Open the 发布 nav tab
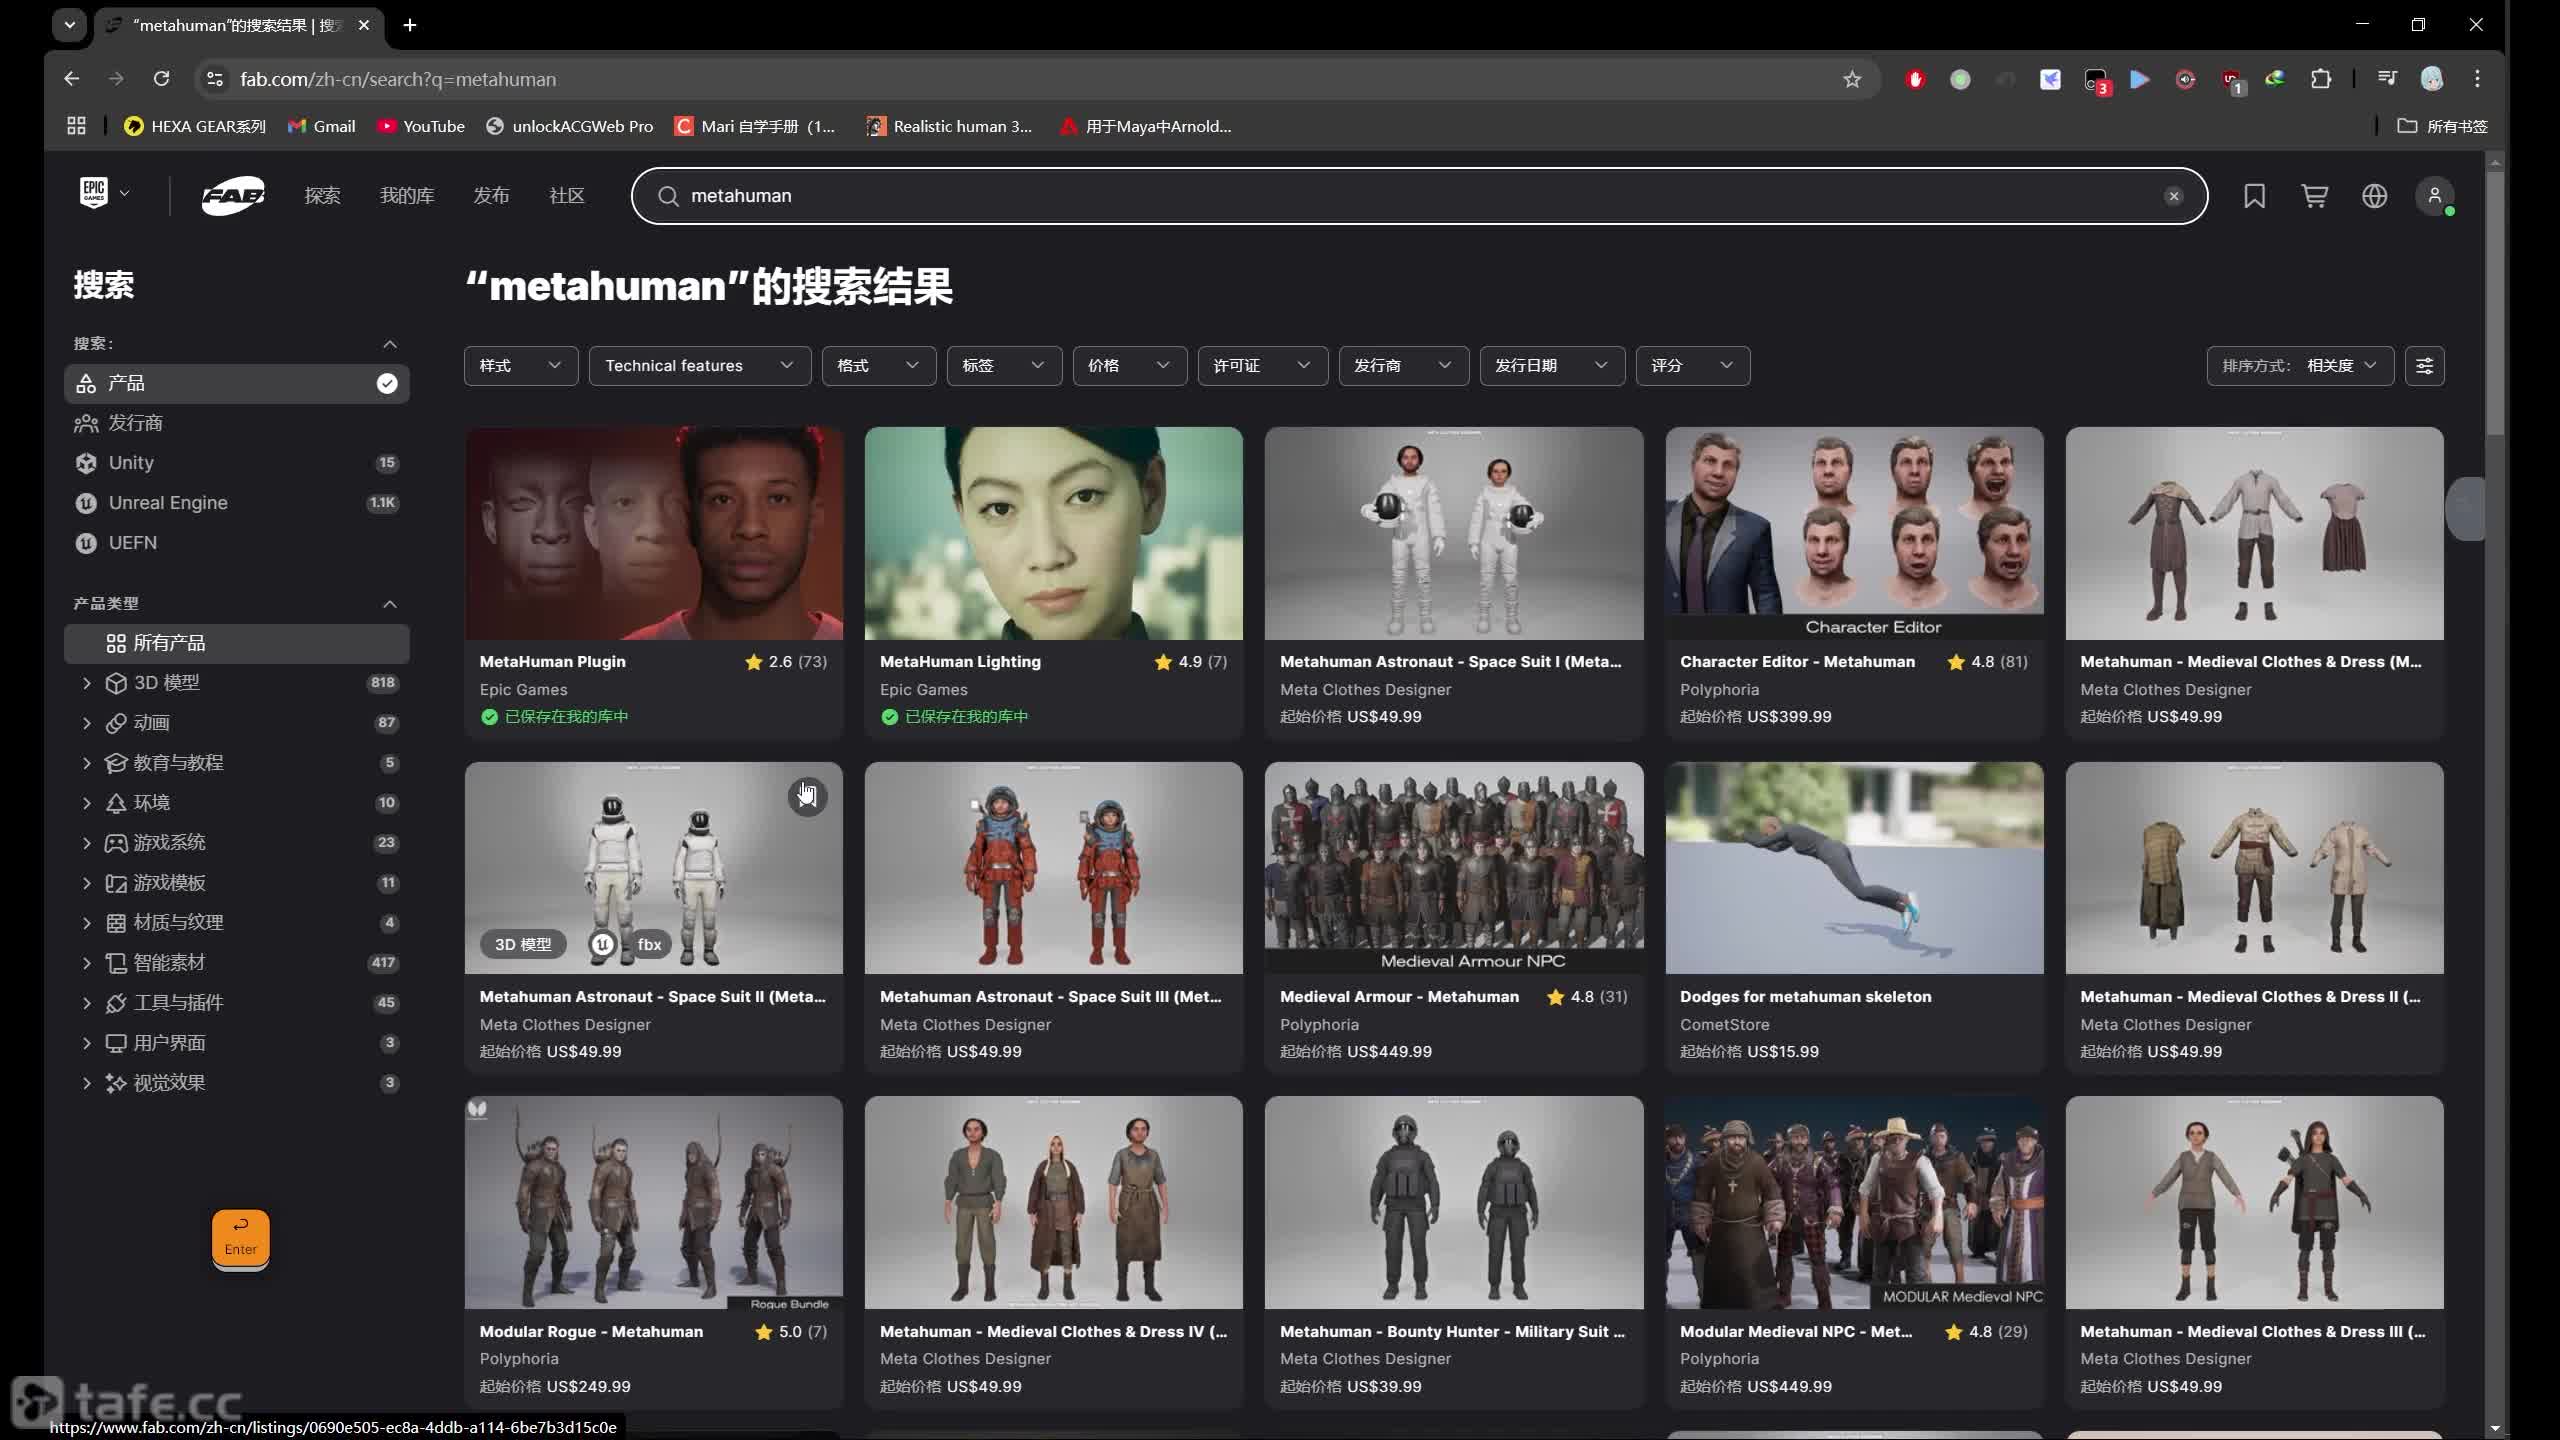Screen dimensions: 2560x1440 pos(491,196)
